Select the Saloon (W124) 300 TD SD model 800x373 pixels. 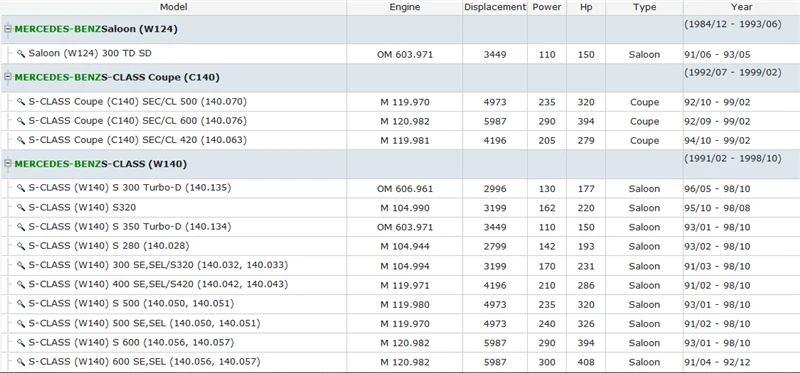[x=90, y=53]
